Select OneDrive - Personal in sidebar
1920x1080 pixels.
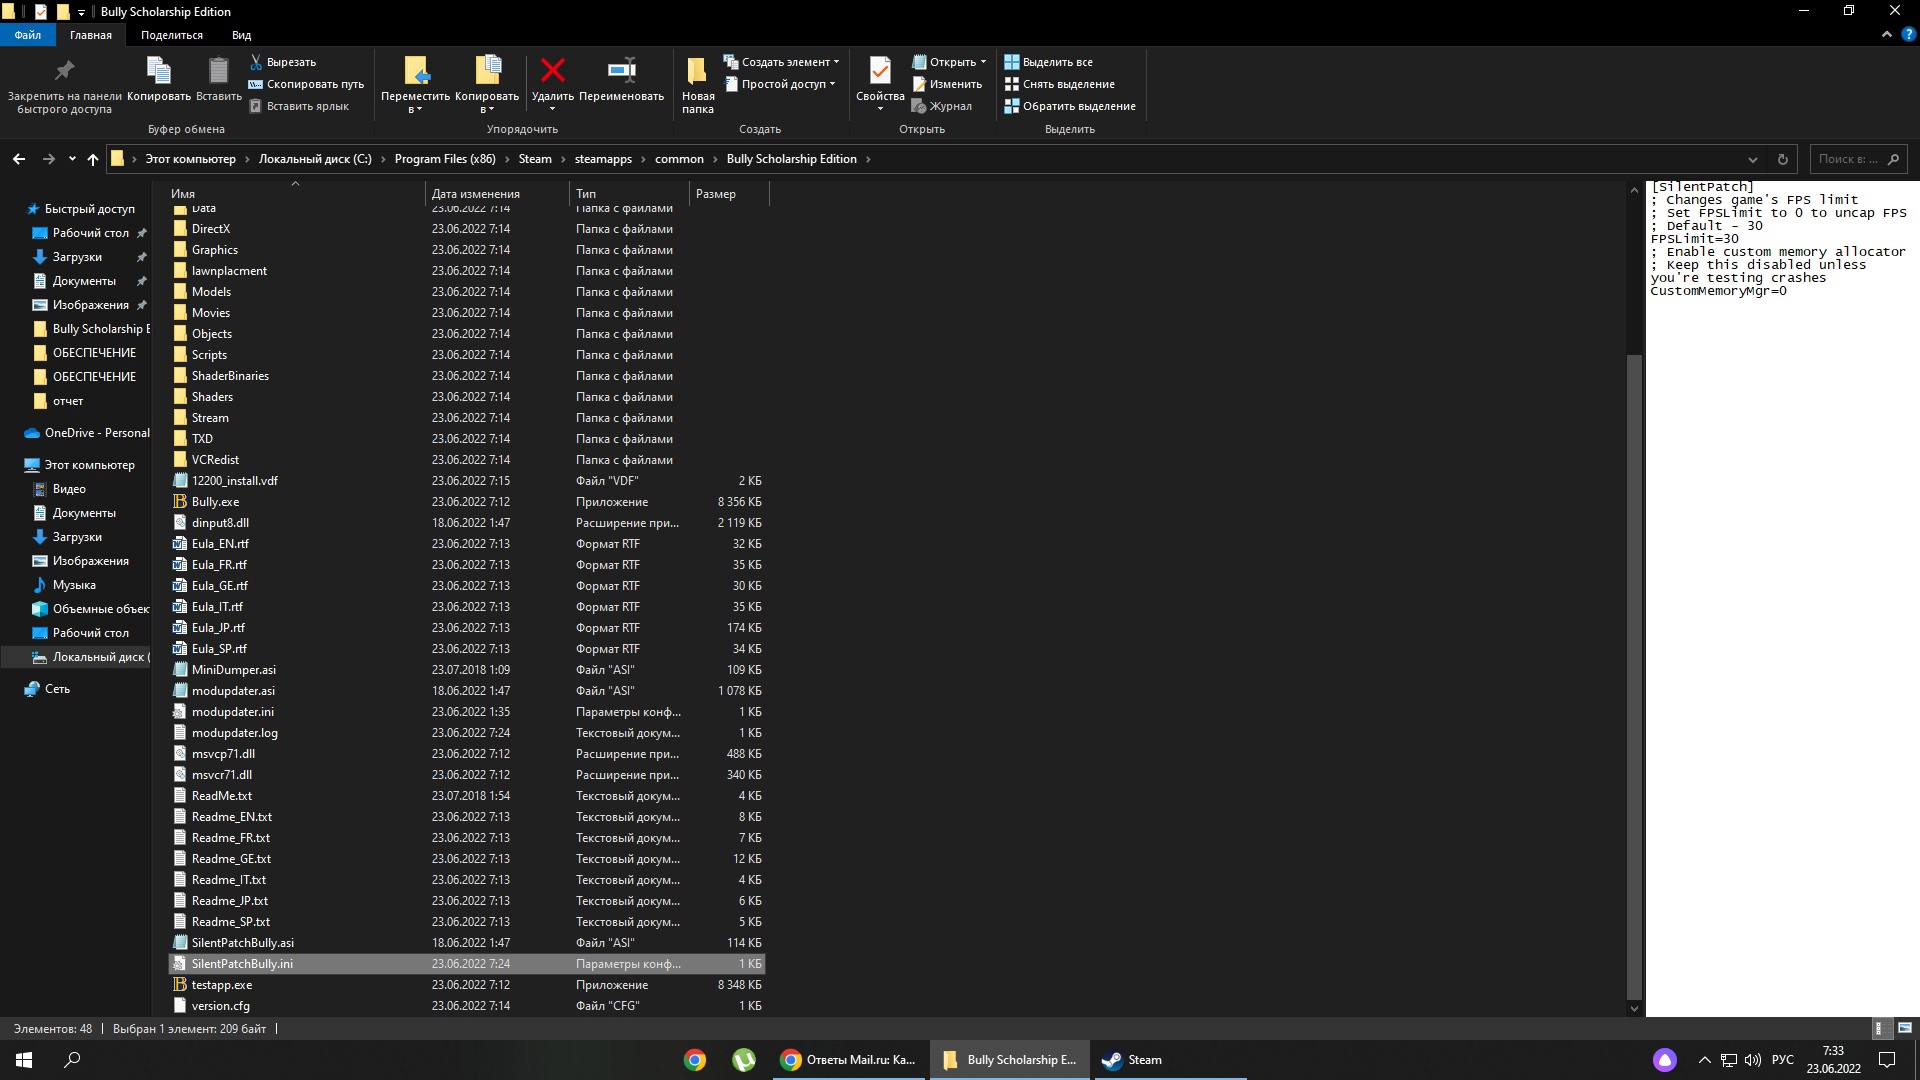[x=86, y=433]
